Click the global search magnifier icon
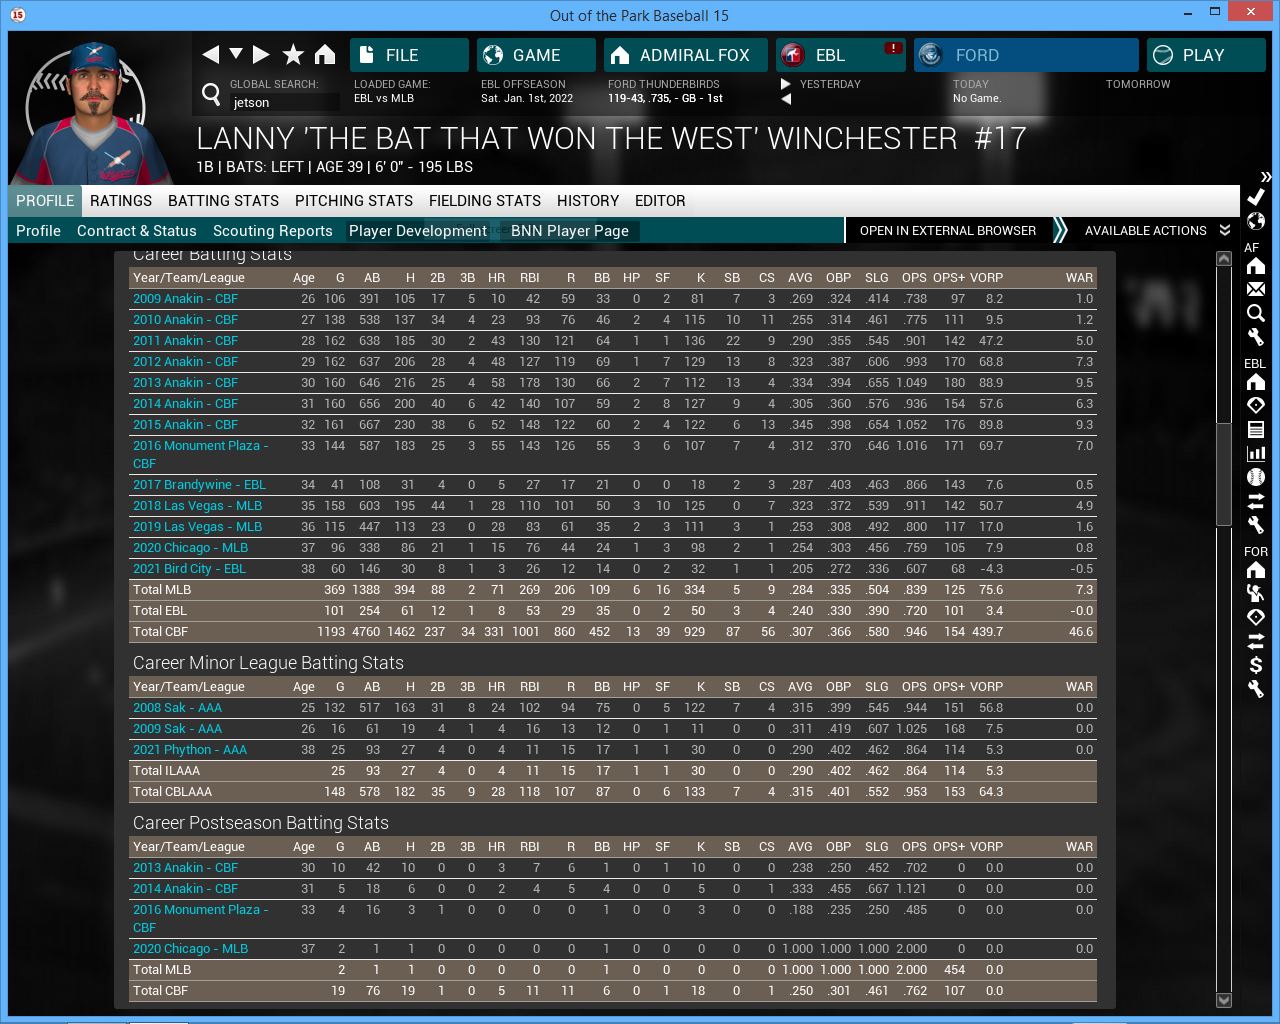This screenshot has height=1024, width=1280. tap(211, 94)
